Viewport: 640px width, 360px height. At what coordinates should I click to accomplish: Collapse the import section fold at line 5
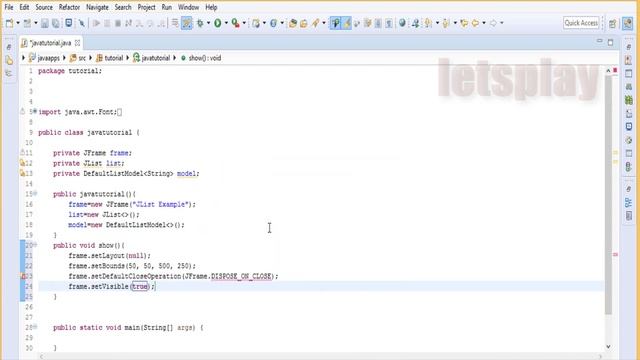(x=35, y=111)
